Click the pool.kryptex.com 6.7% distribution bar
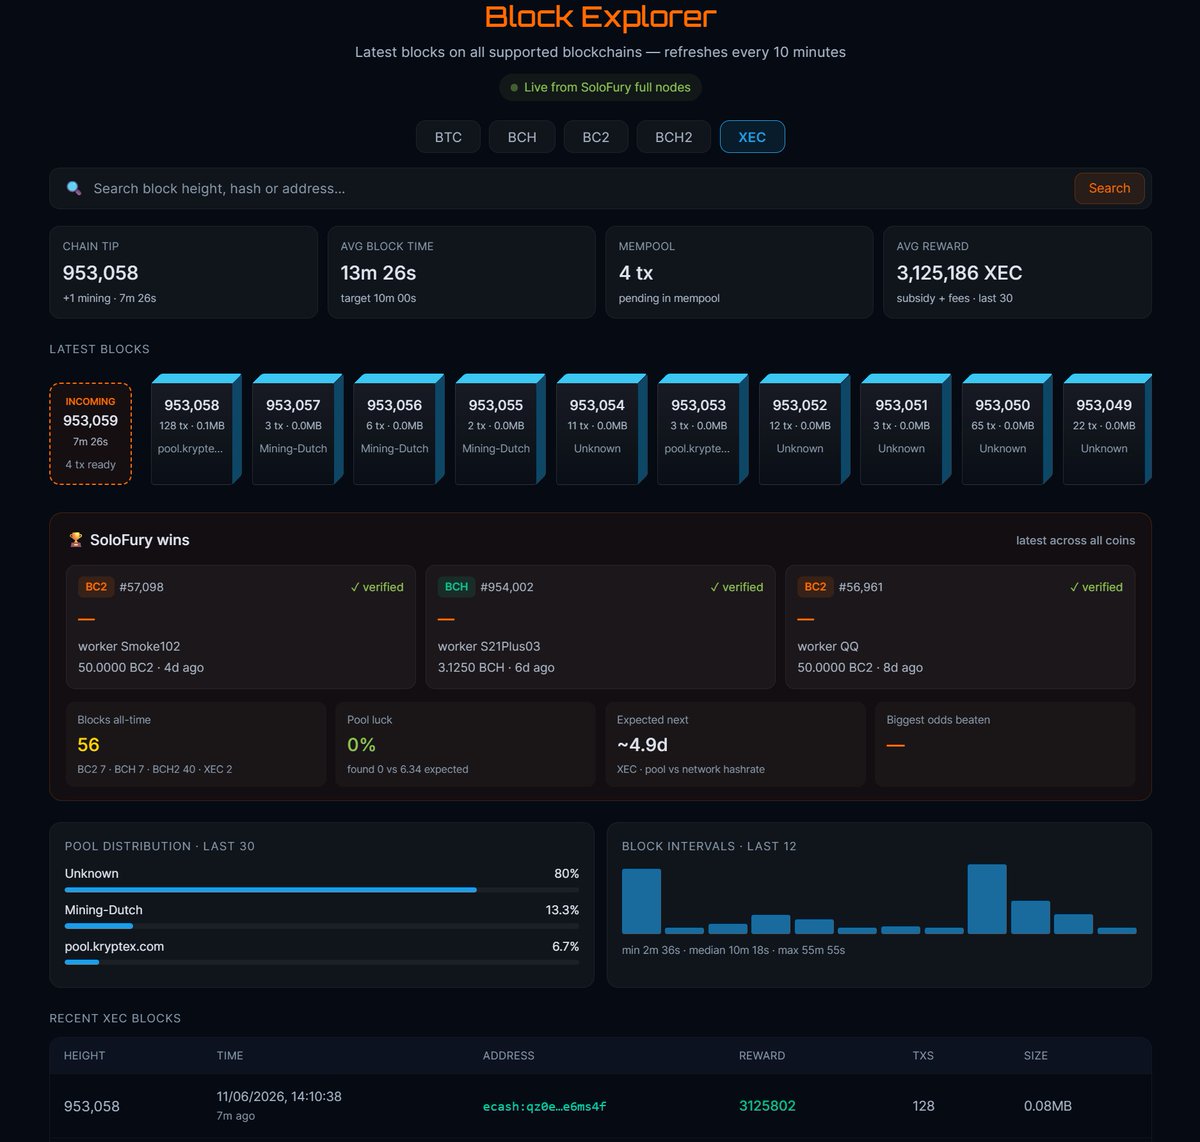This screenshot has width=1200, height=1142. point(322,962)
